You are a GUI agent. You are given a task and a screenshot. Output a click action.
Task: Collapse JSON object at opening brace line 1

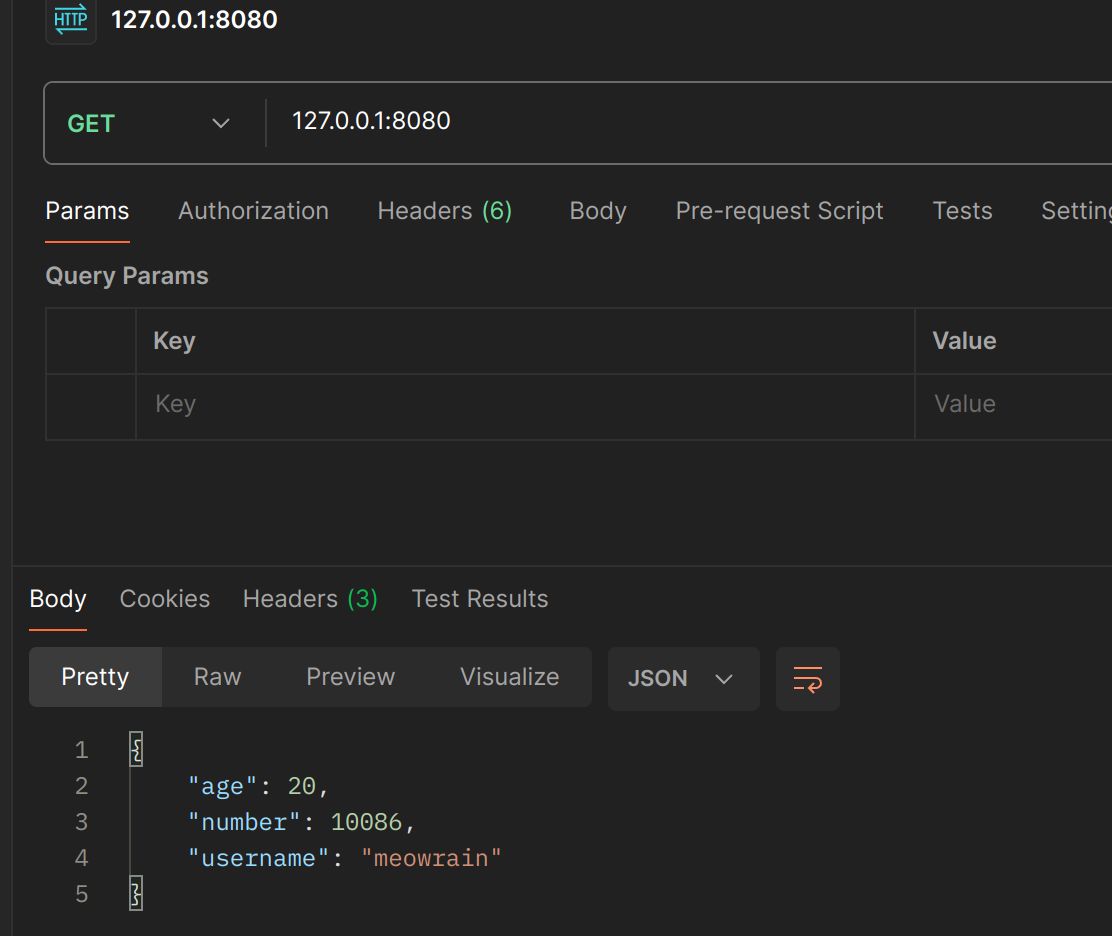tap(137, 750)
